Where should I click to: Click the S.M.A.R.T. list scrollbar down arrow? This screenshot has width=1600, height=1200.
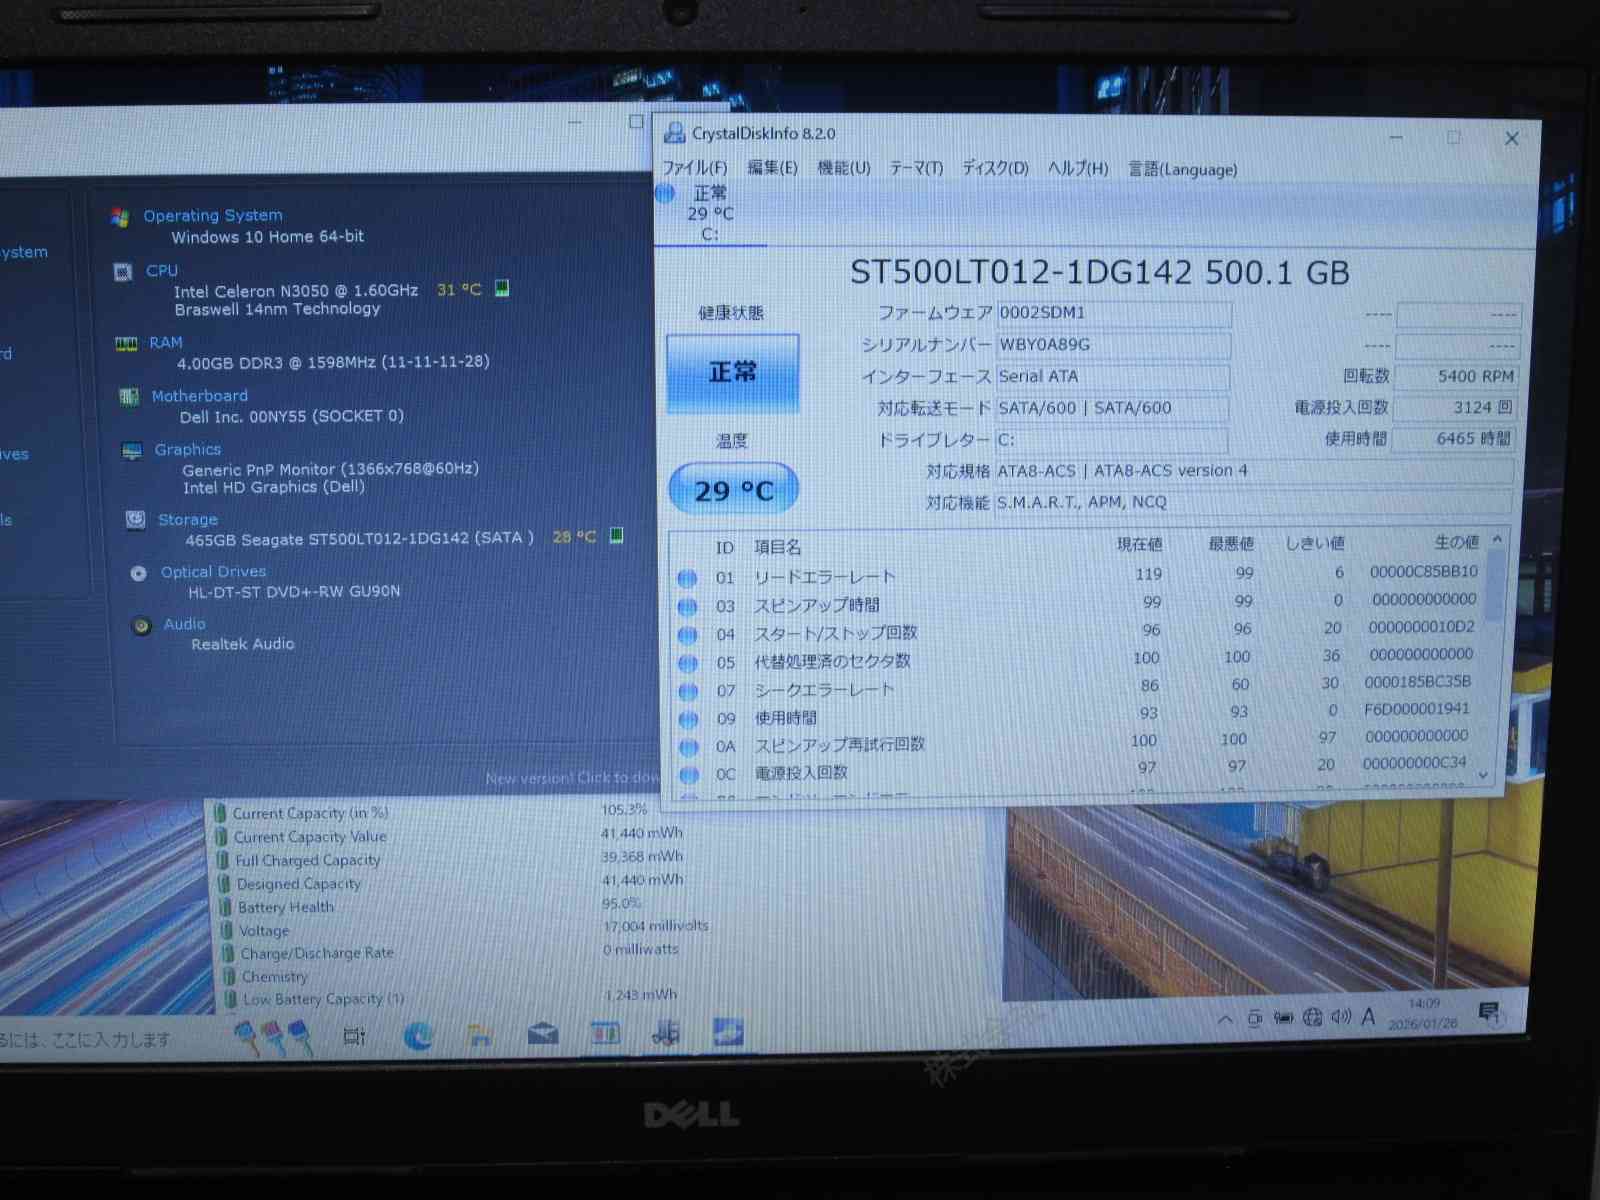[1484, 775]
